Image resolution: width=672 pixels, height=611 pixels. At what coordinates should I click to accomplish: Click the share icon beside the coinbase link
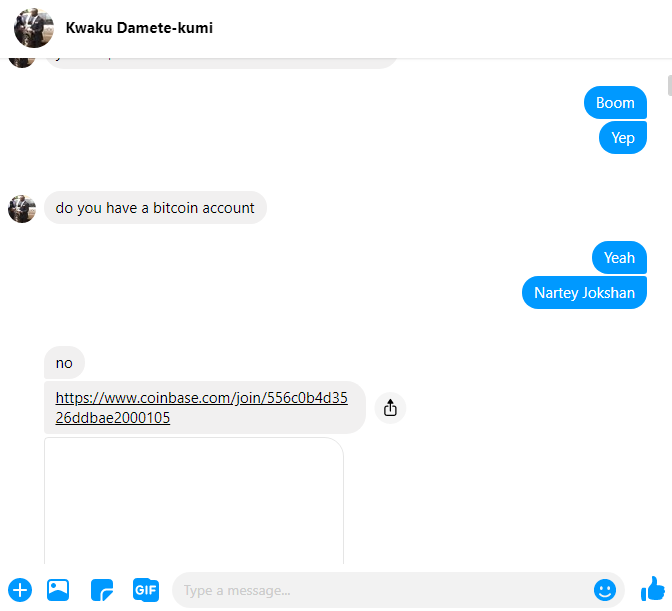pos(390,408)
